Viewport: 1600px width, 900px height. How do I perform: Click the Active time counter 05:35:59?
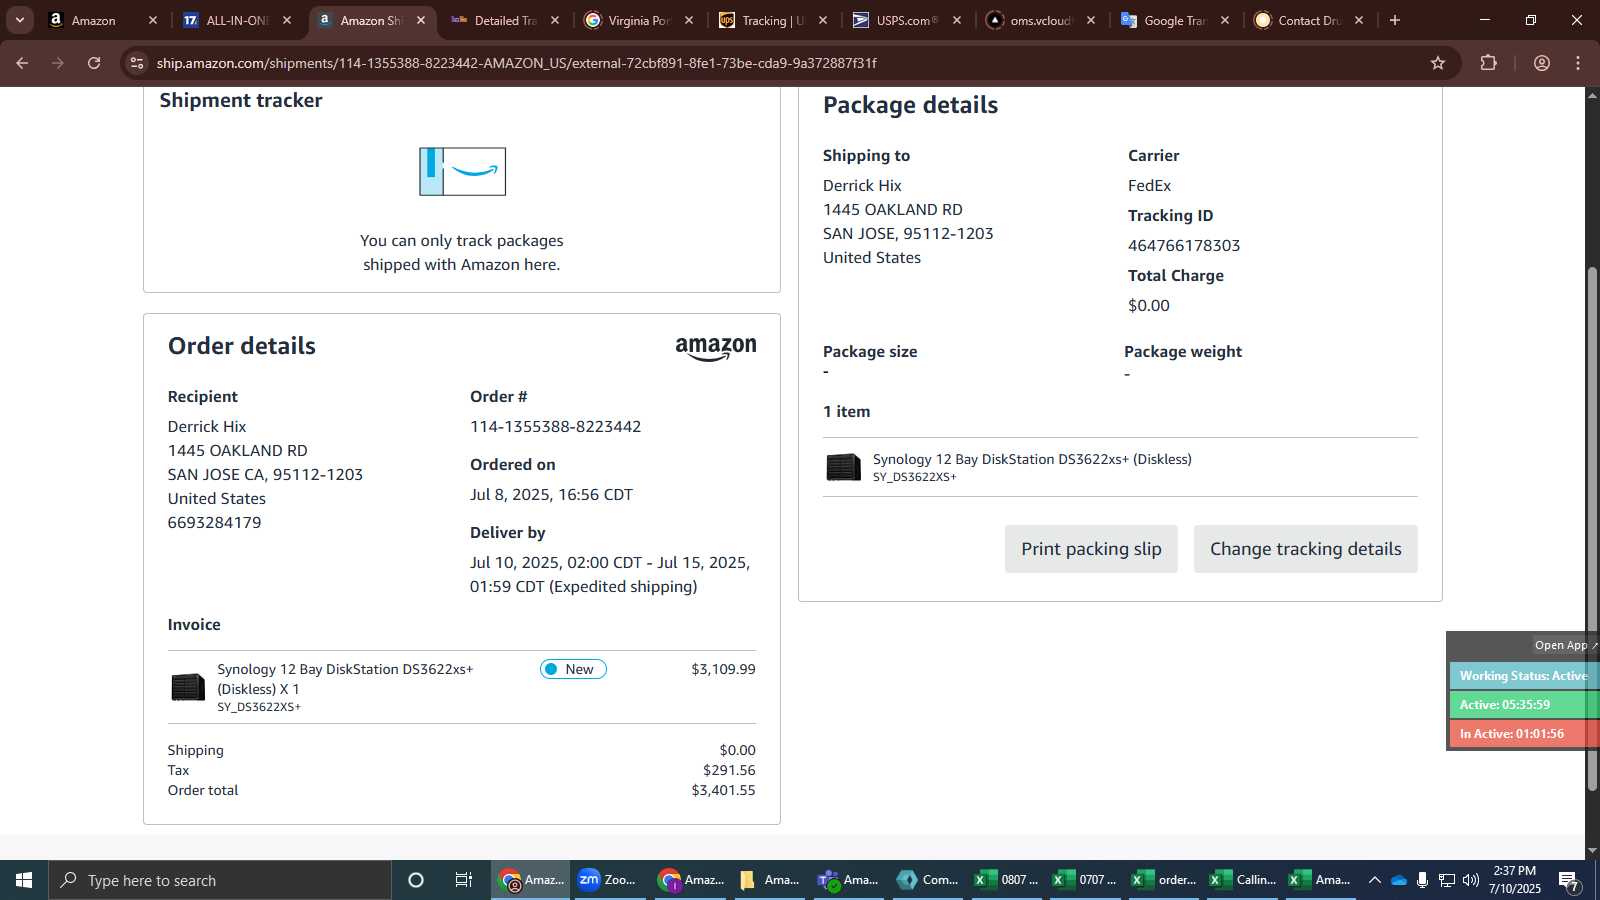tap(1523, 705)
